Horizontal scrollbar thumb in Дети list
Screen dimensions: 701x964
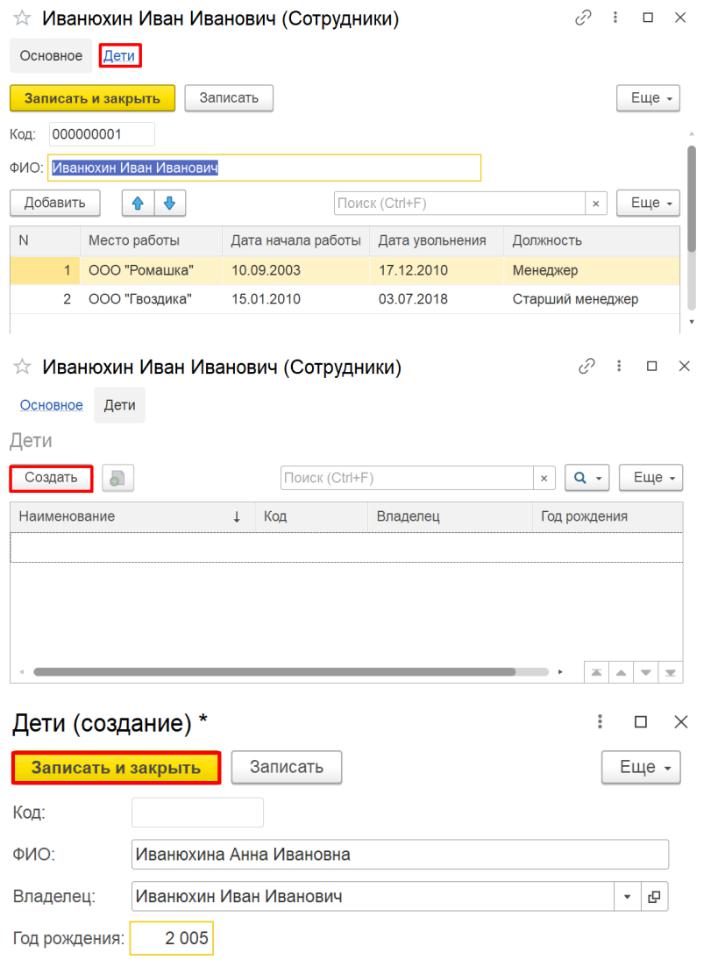274,673
